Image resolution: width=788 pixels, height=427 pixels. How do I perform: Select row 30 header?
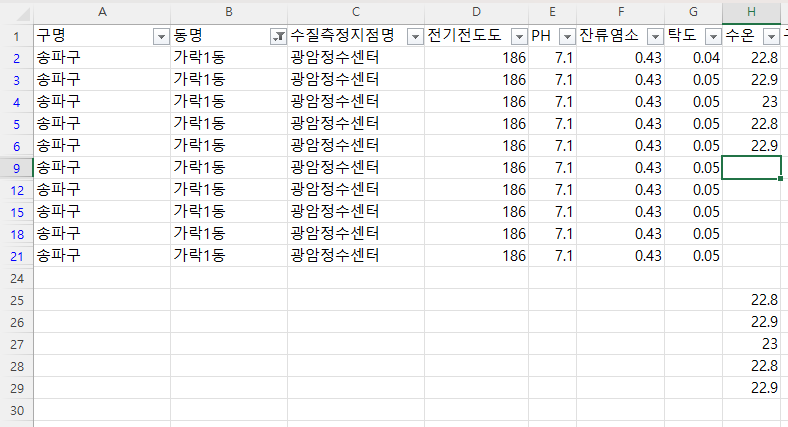pyautogui.click(x=17, y=410)
